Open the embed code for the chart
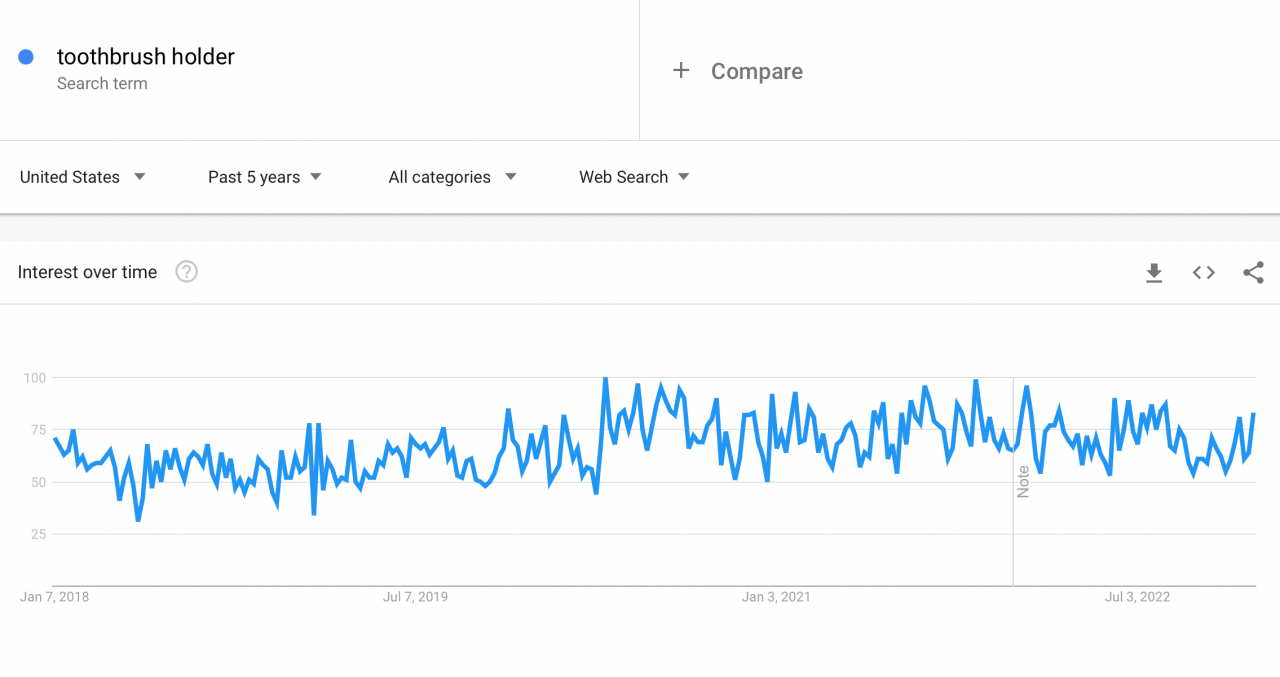 [x=1203, y=272]
